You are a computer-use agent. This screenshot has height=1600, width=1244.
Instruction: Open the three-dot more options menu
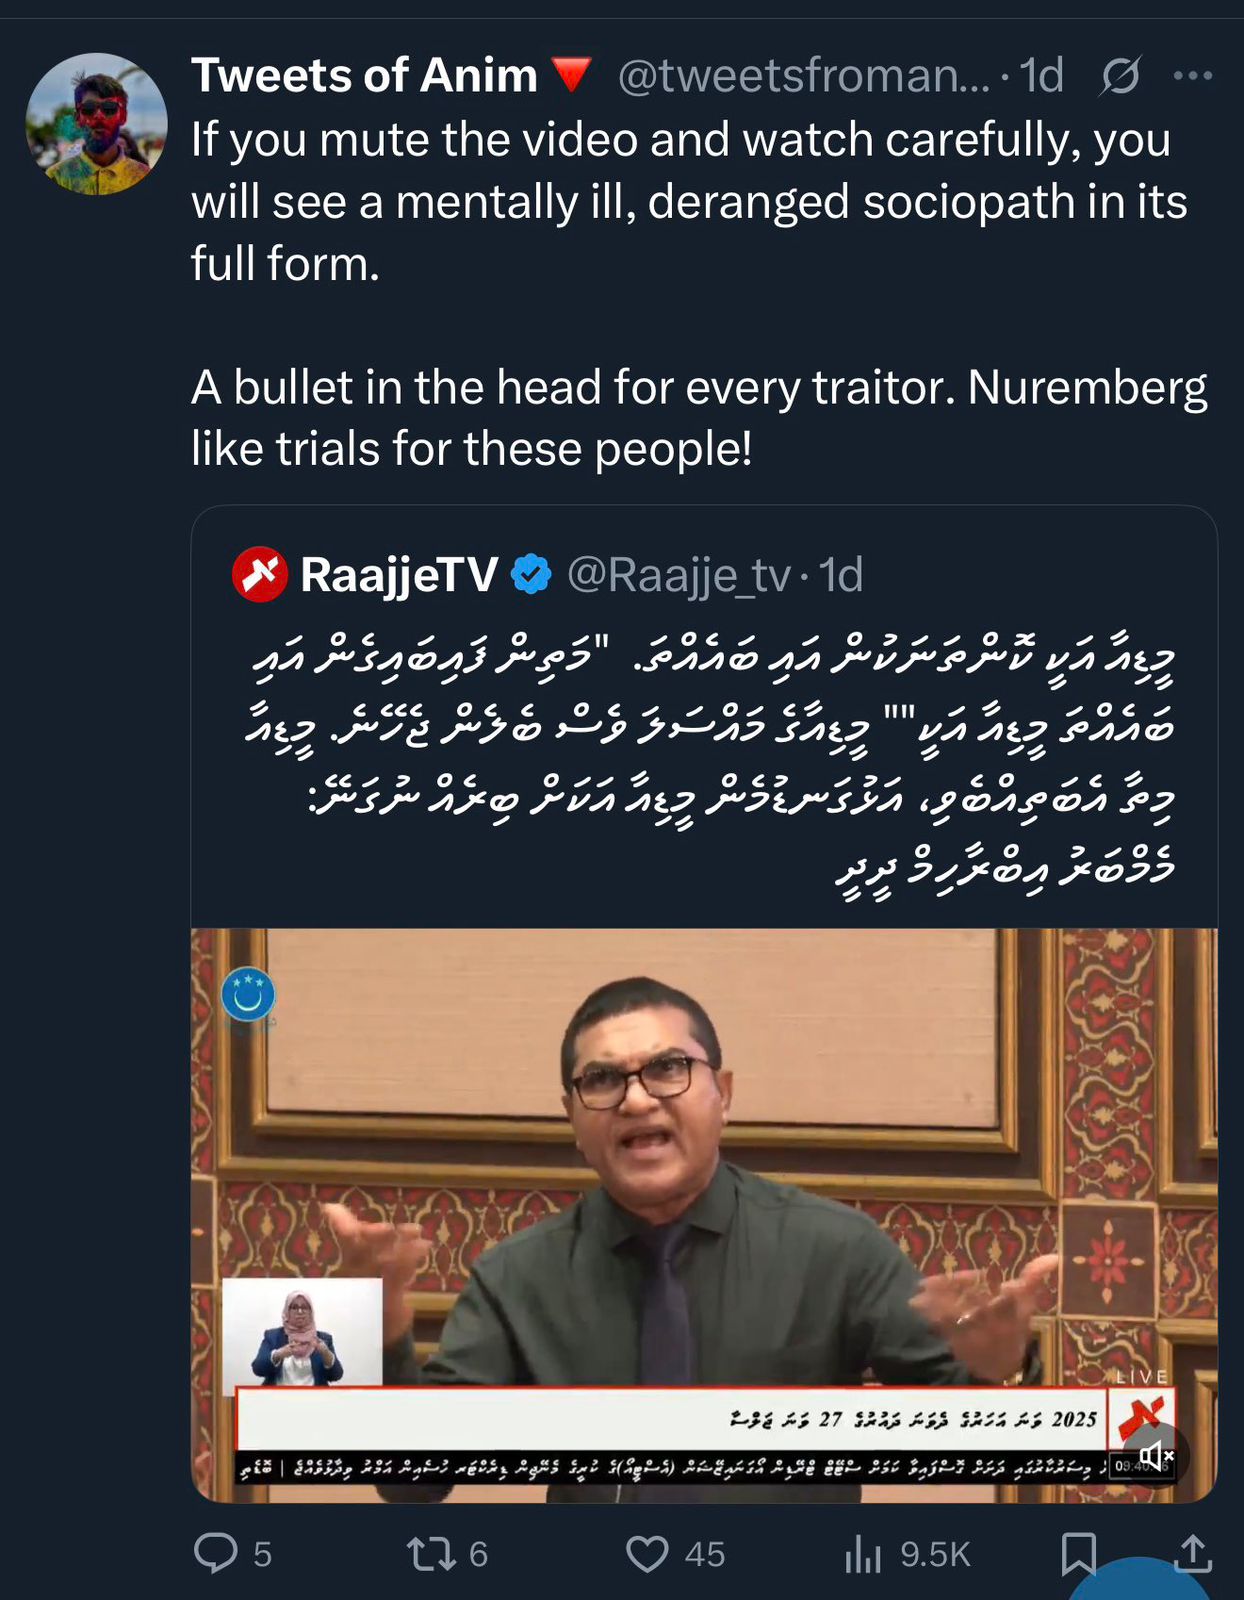[1193, 76]
